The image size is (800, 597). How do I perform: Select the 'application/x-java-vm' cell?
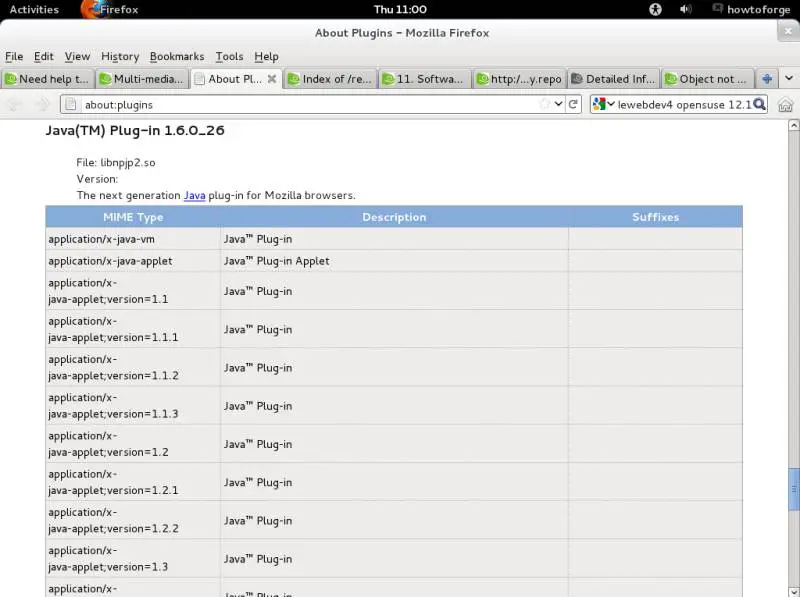tap(133, 239)
